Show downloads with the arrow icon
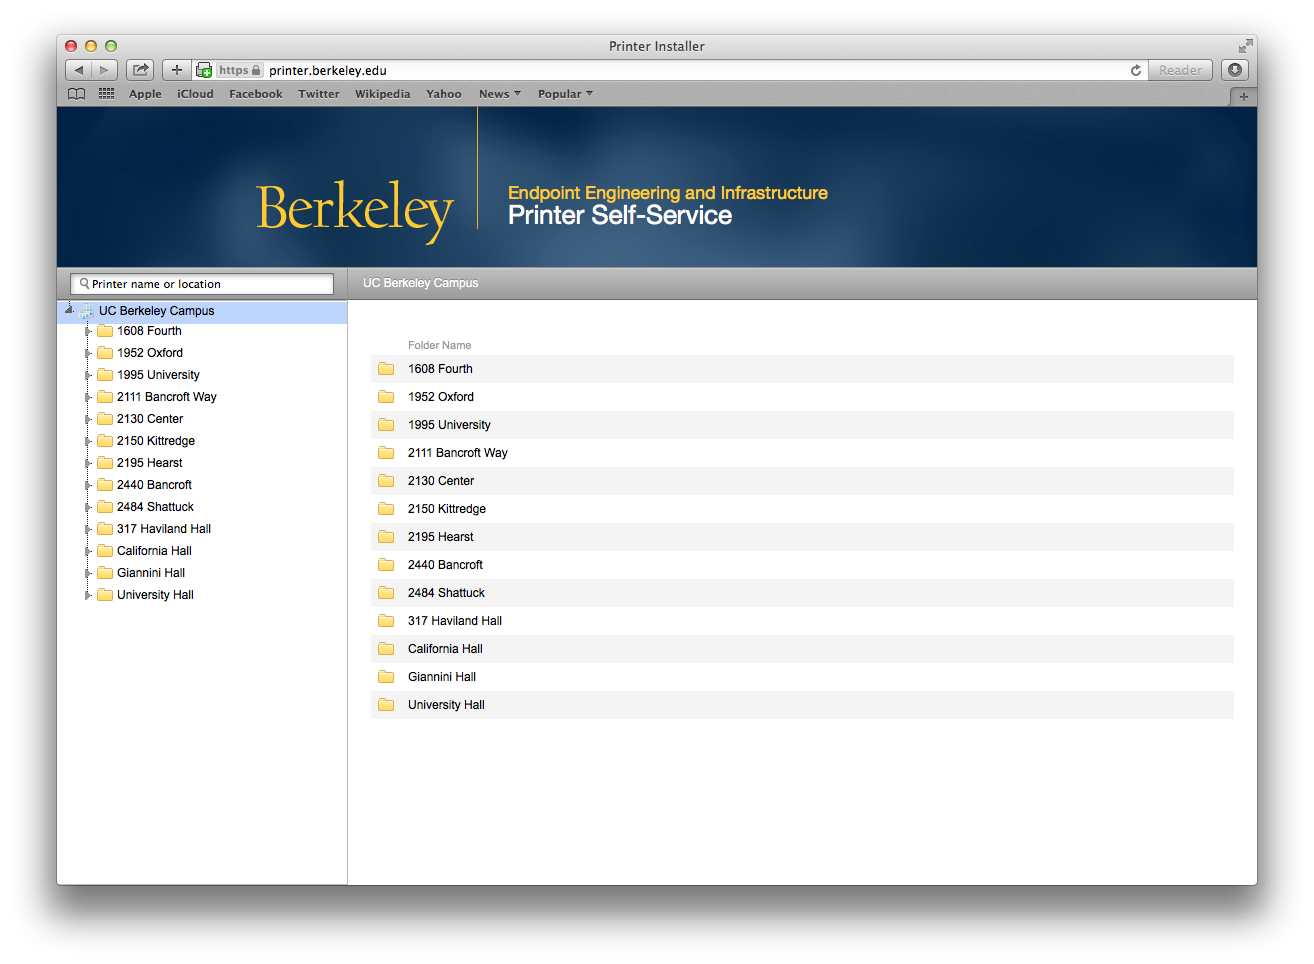1314x964 pixels. click(1235, 70)
